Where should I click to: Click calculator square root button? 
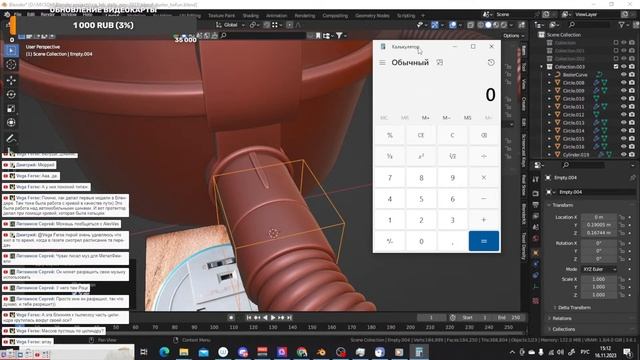(x=452, y=156)
